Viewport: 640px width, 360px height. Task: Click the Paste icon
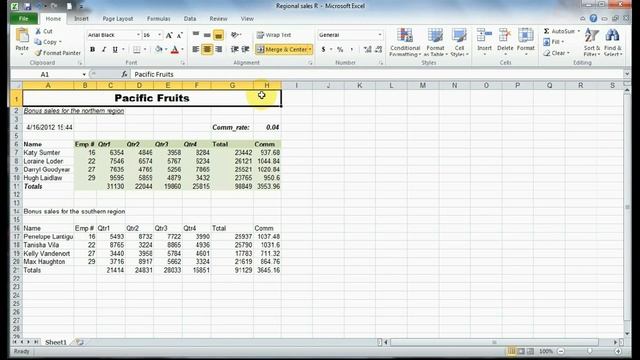[x=22, y=36]
